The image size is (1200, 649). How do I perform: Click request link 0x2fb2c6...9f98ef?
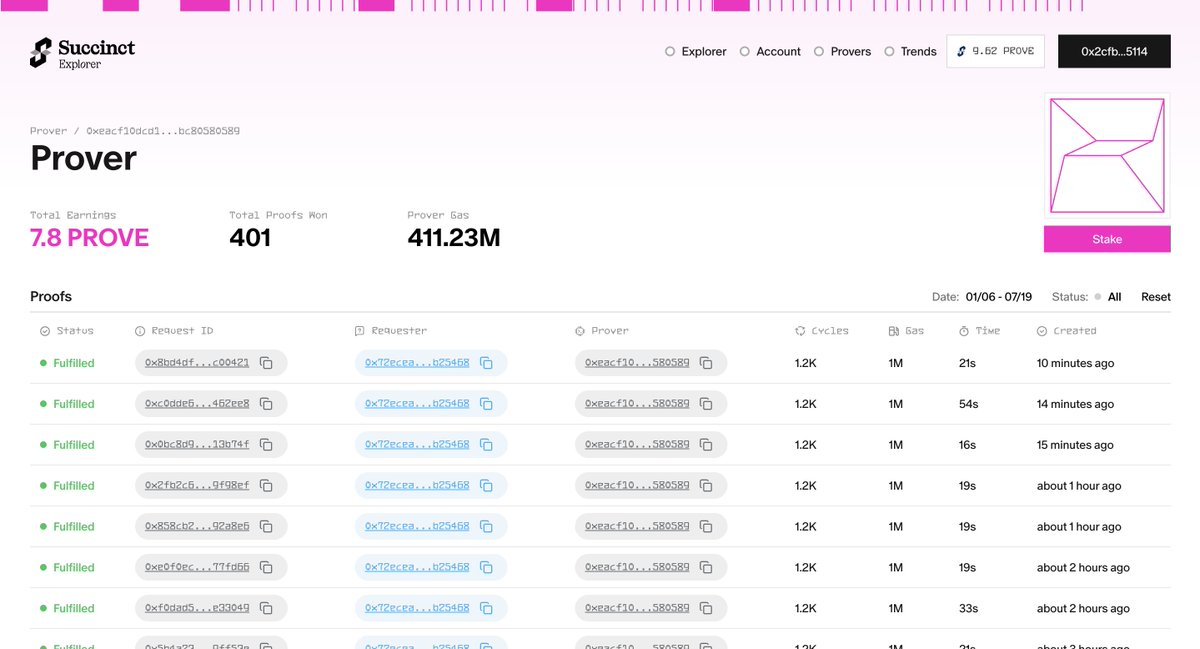(x=197, y=486)
